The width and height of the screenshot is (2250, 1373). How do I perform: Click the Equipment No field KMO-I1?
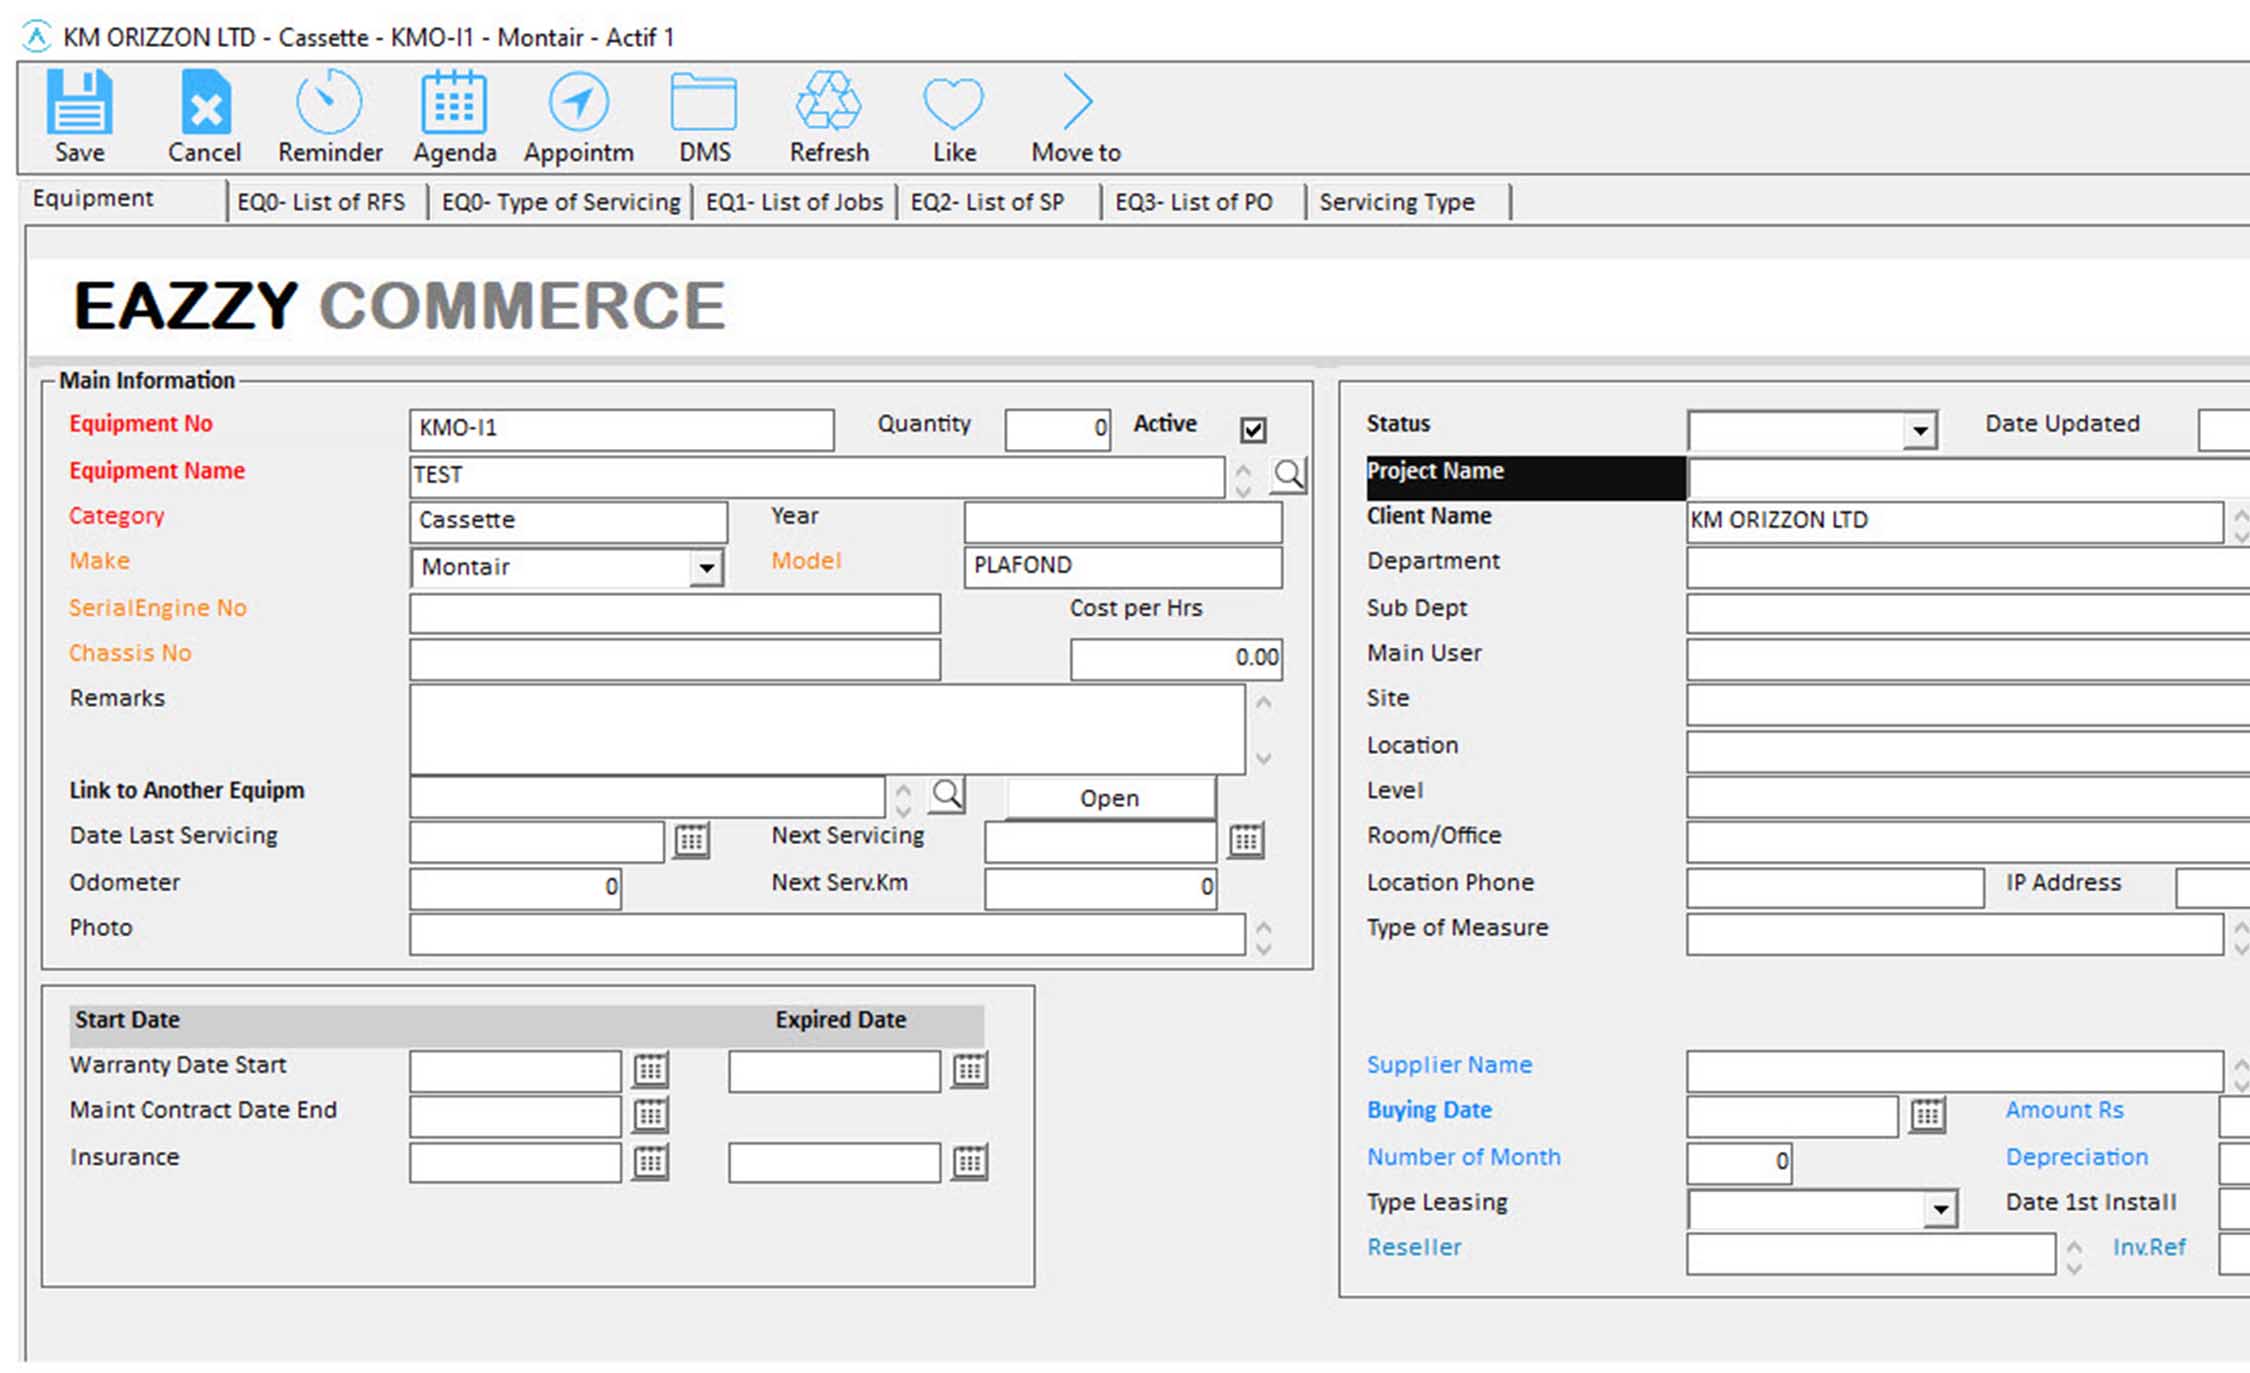[x=621, y=429]
